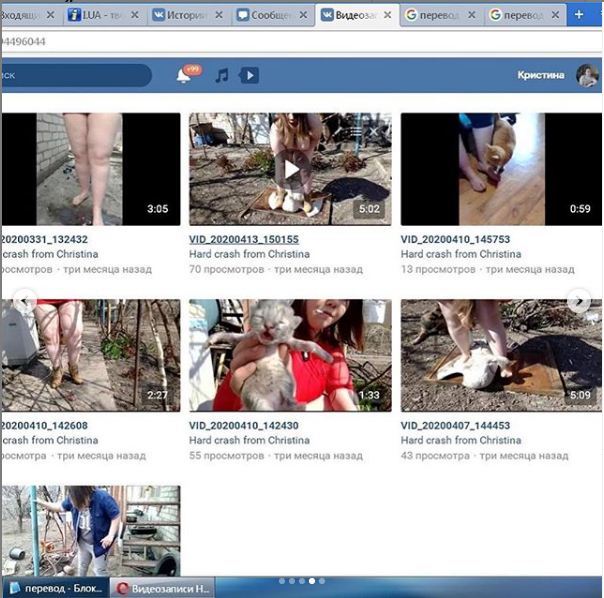Click the plus icon to open new tab
This screenshot has height=598, width=604.
click(x=580, y=15)
